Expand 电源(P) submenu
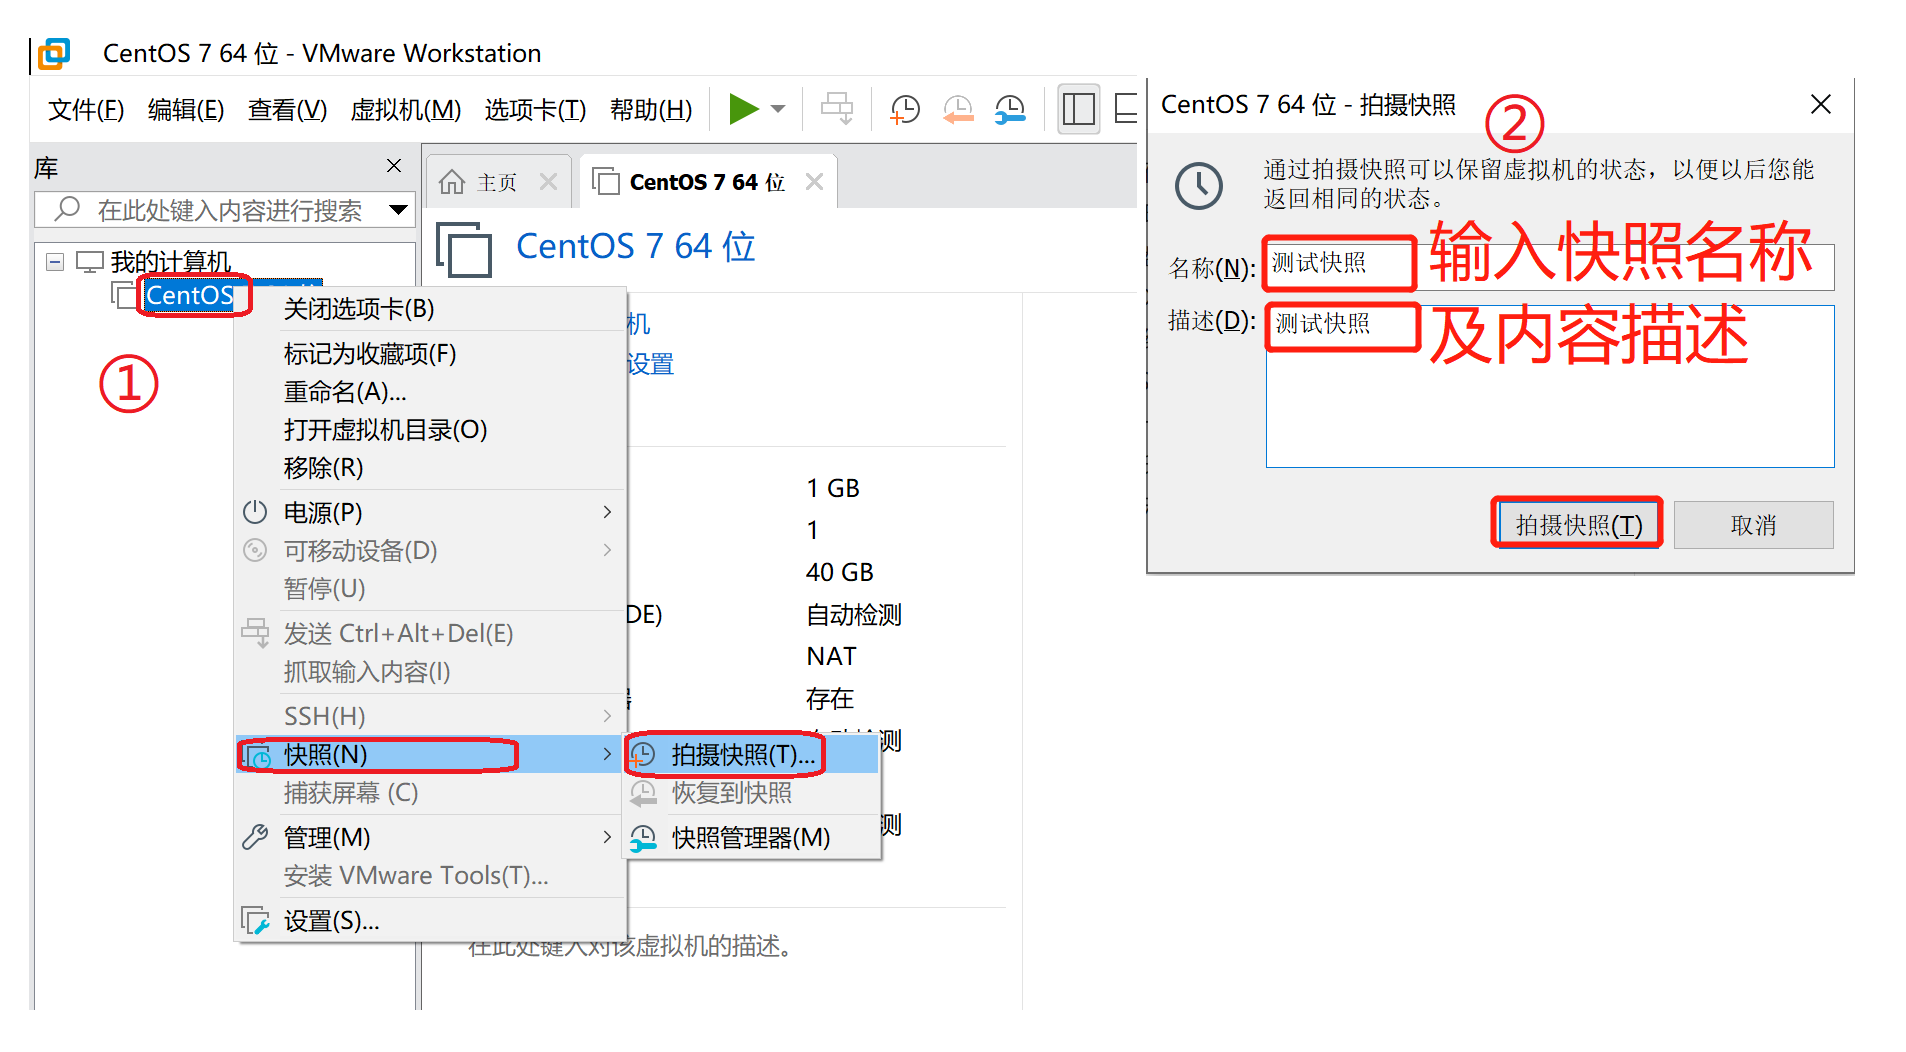The image size is (1906, 1052). click(x=430, y=513)
